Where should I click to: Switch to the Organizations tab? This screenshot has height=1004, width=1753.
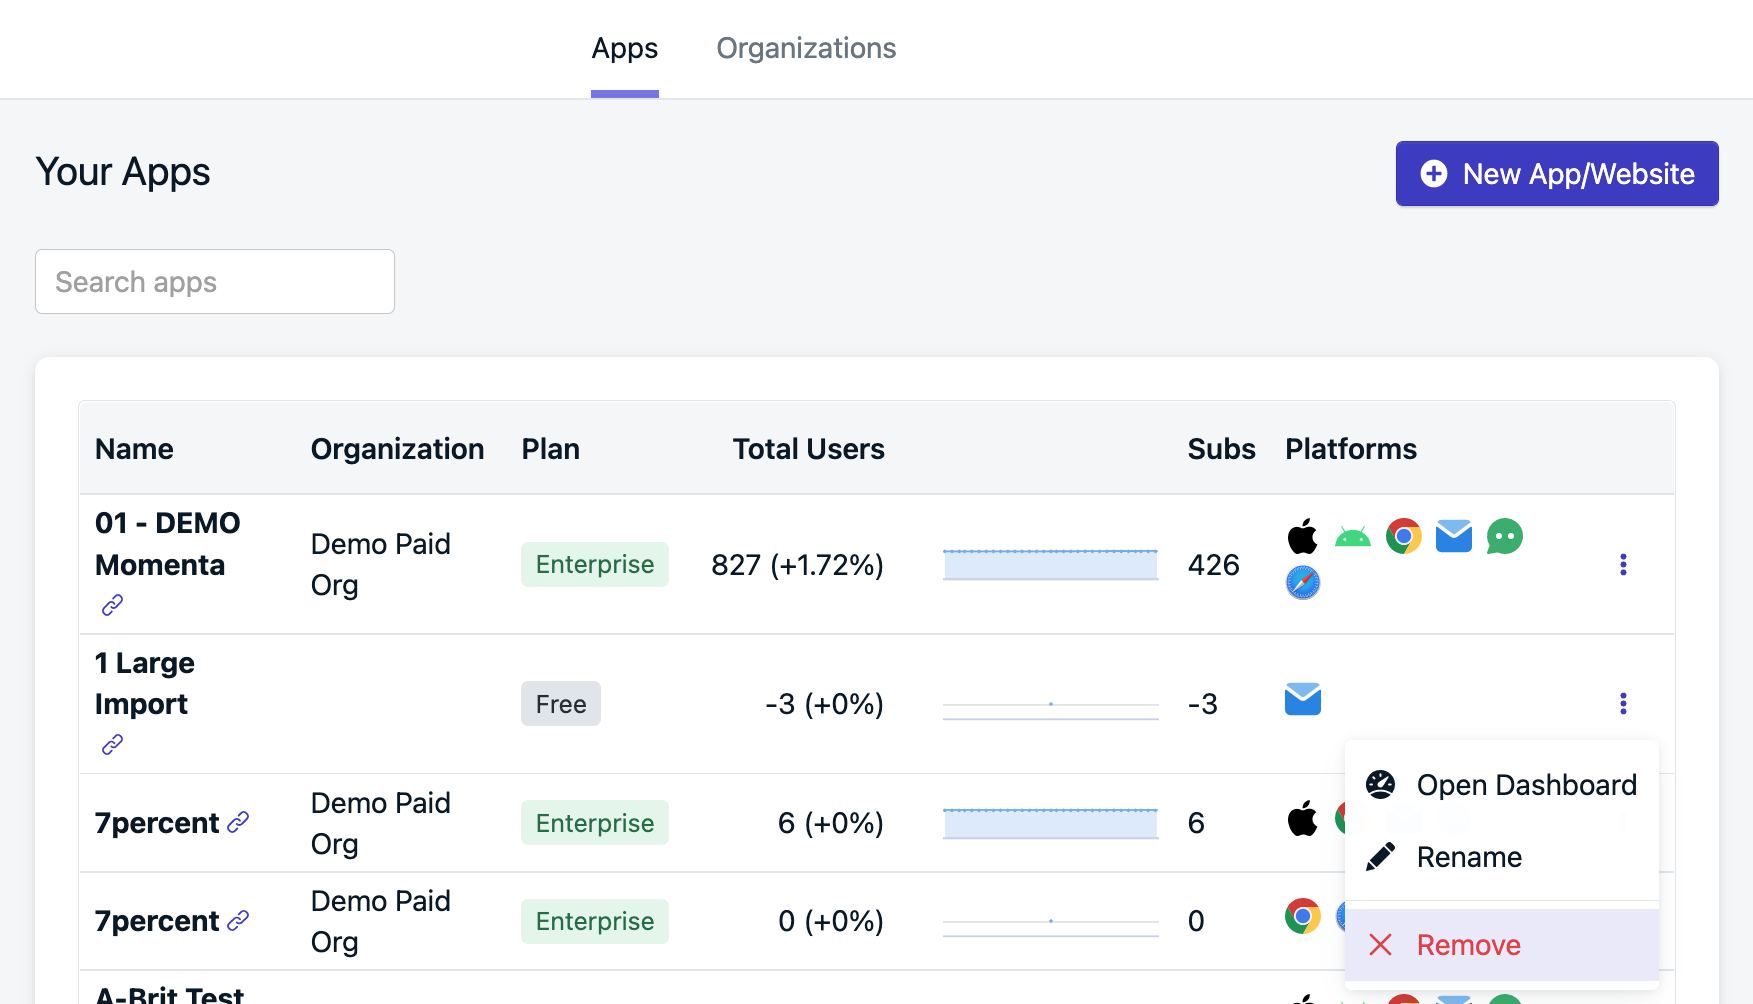point(806,48)
